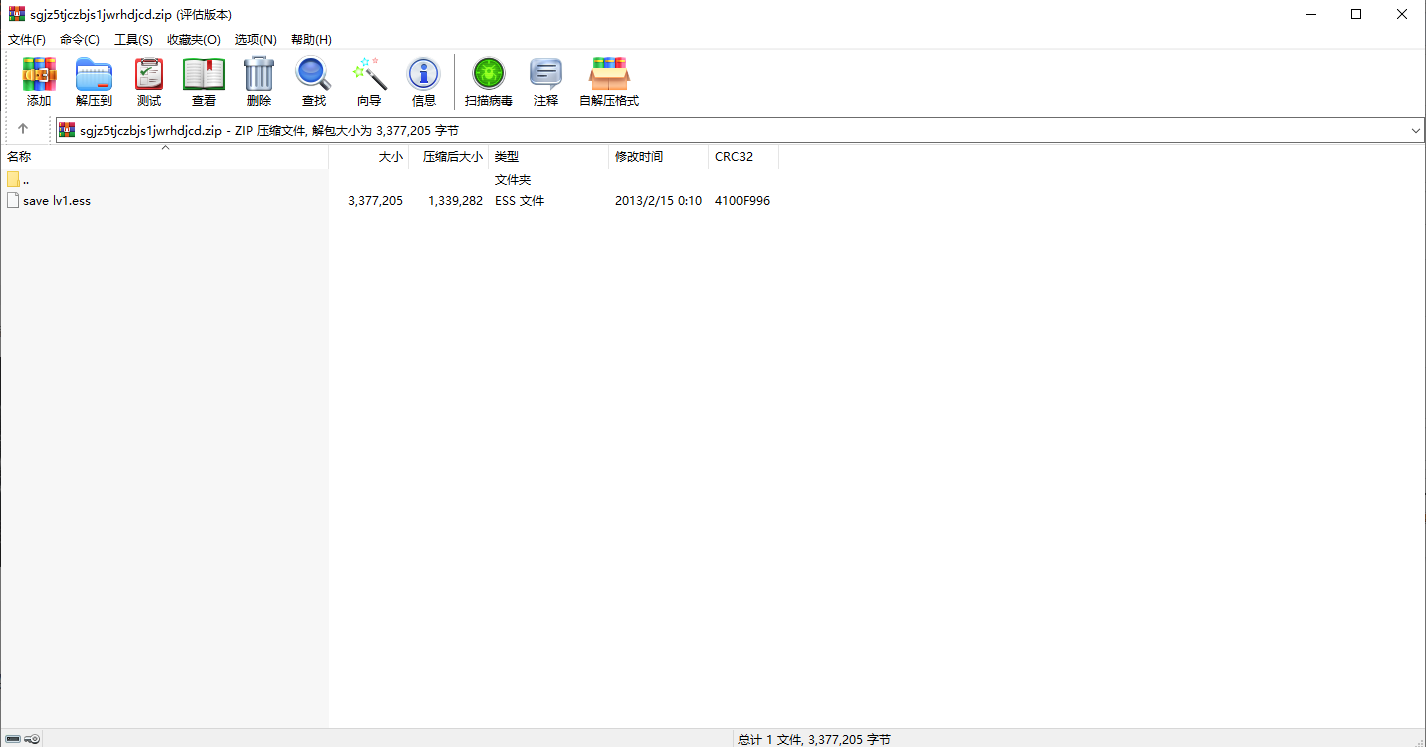The width and height of the screenshot is (1426, 747).
Task: Open the 命令(C) menu
Action: pyautogui.click(x=80, y=39)
